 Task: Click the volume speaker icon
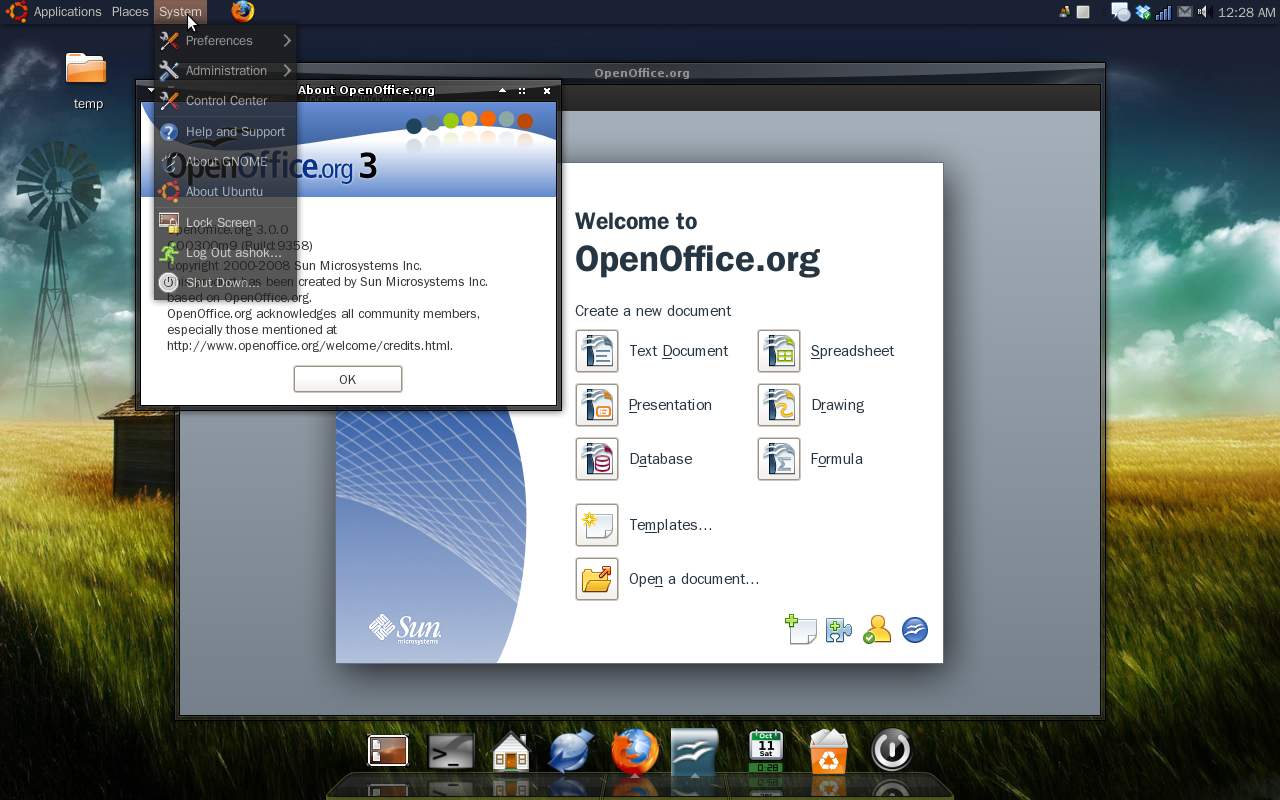tap(1203, 12)
